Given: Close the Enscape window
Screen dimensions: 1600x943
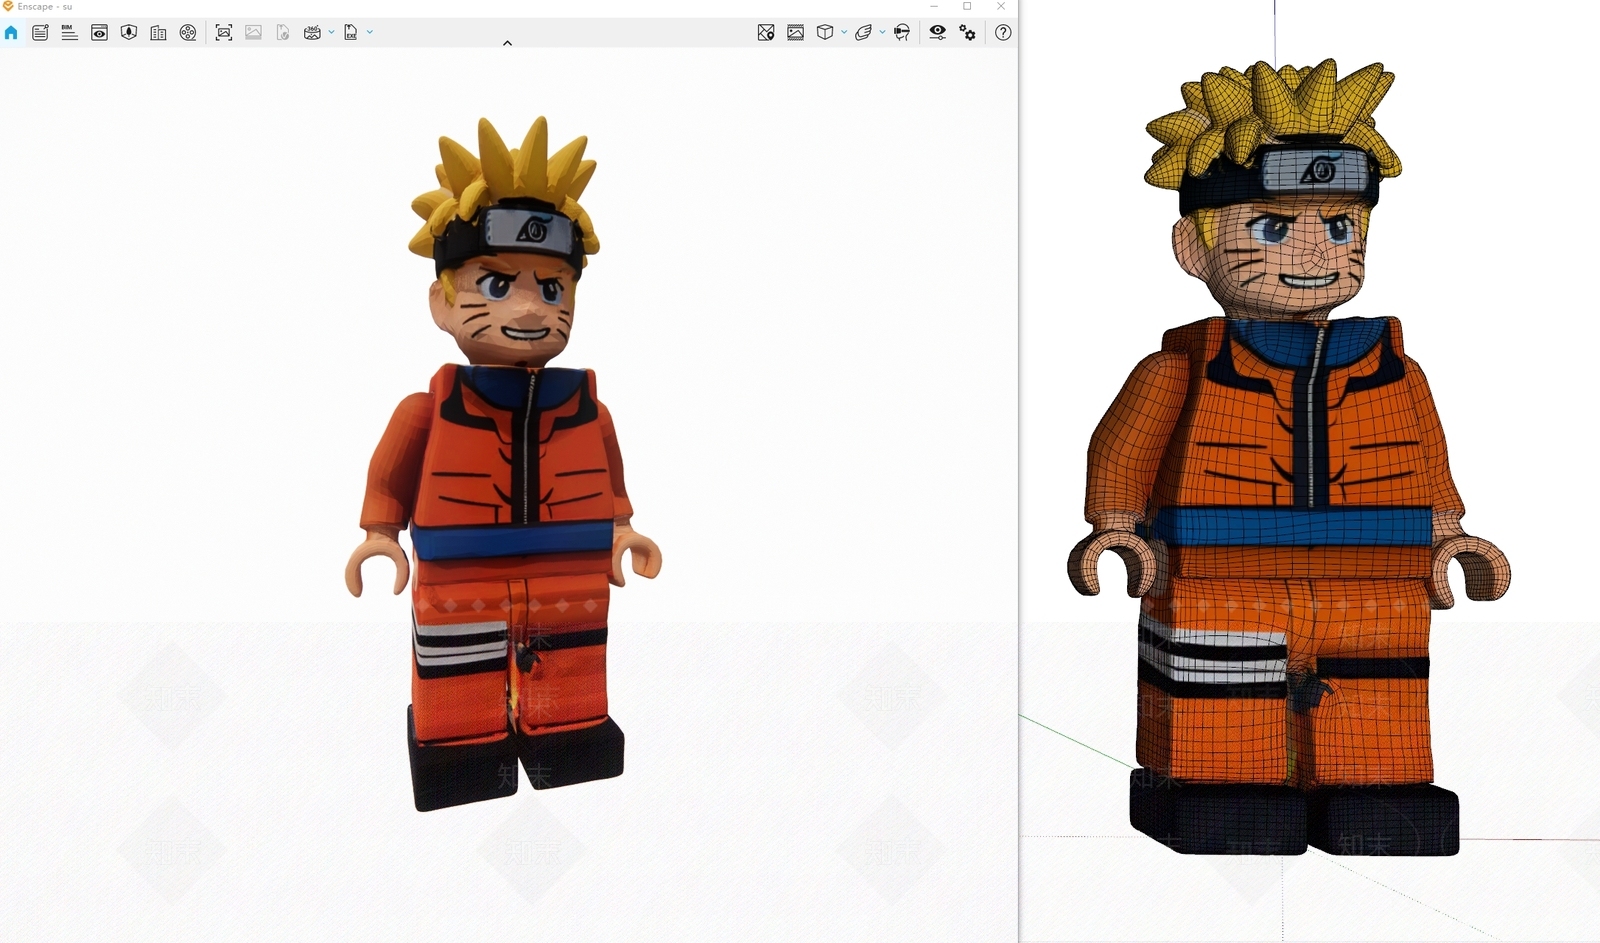Looking at the screenshot, I should tap(1001, 7).
